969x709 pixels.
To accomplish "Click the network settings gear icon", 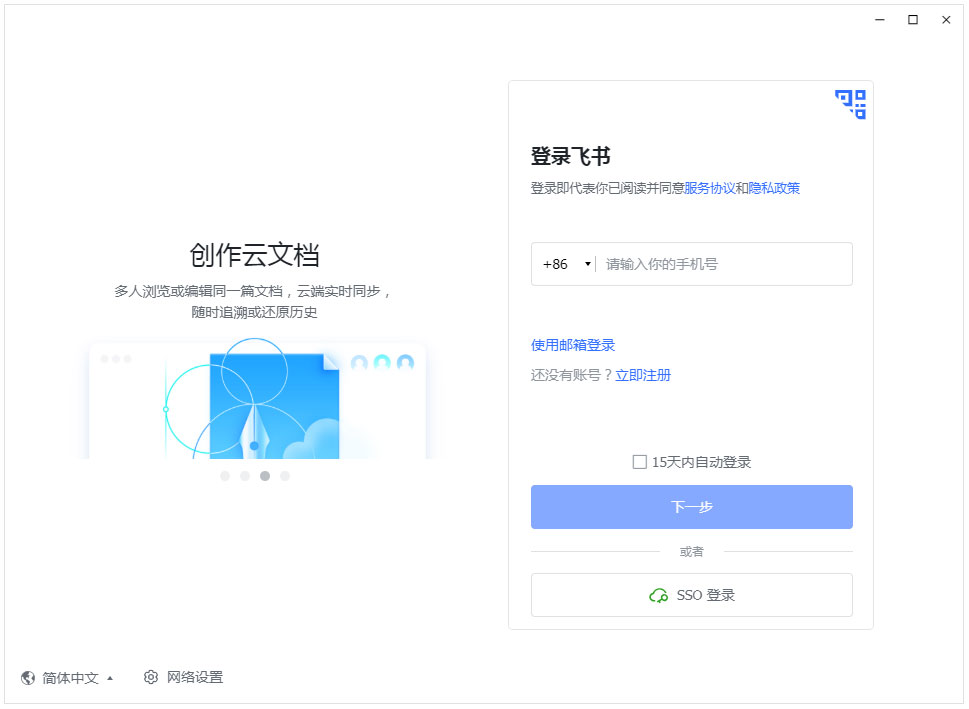I will pyautogui.click(x=151, y=678).
